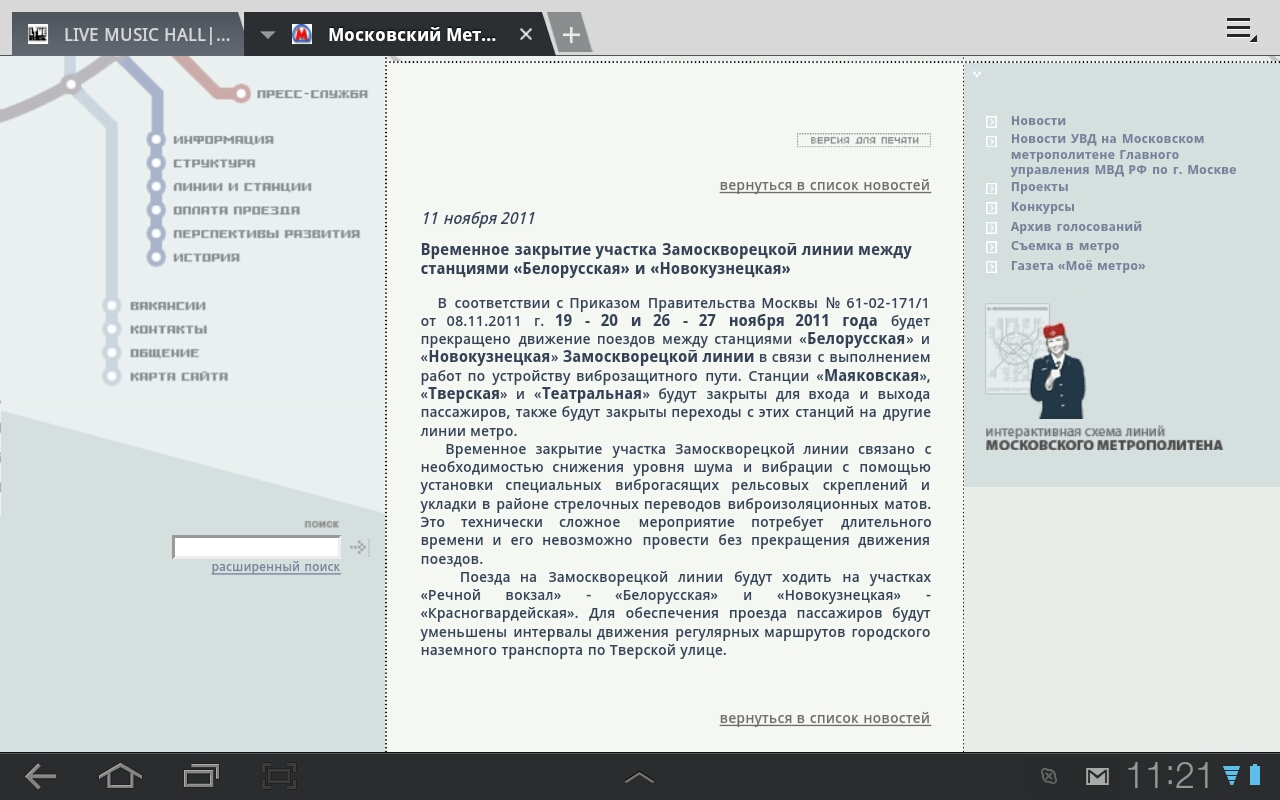Tap the Android home button

pos(120,776)
